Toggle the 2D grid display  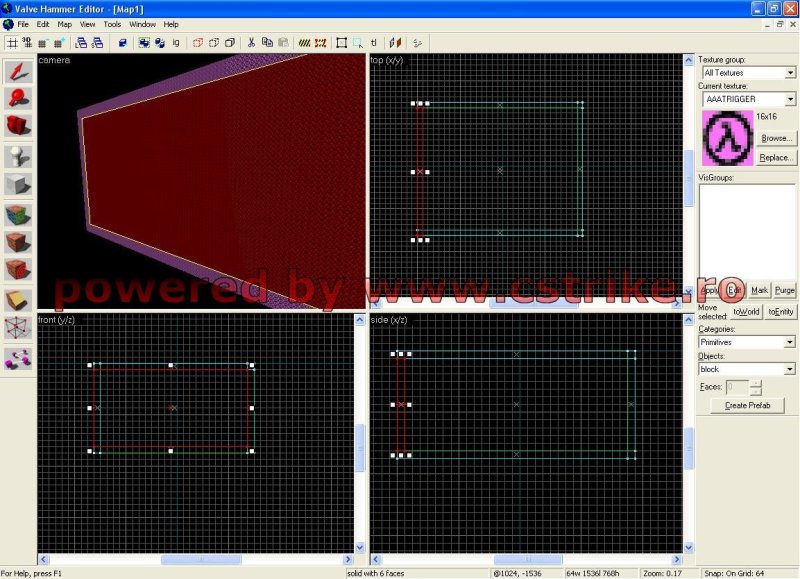12,43
